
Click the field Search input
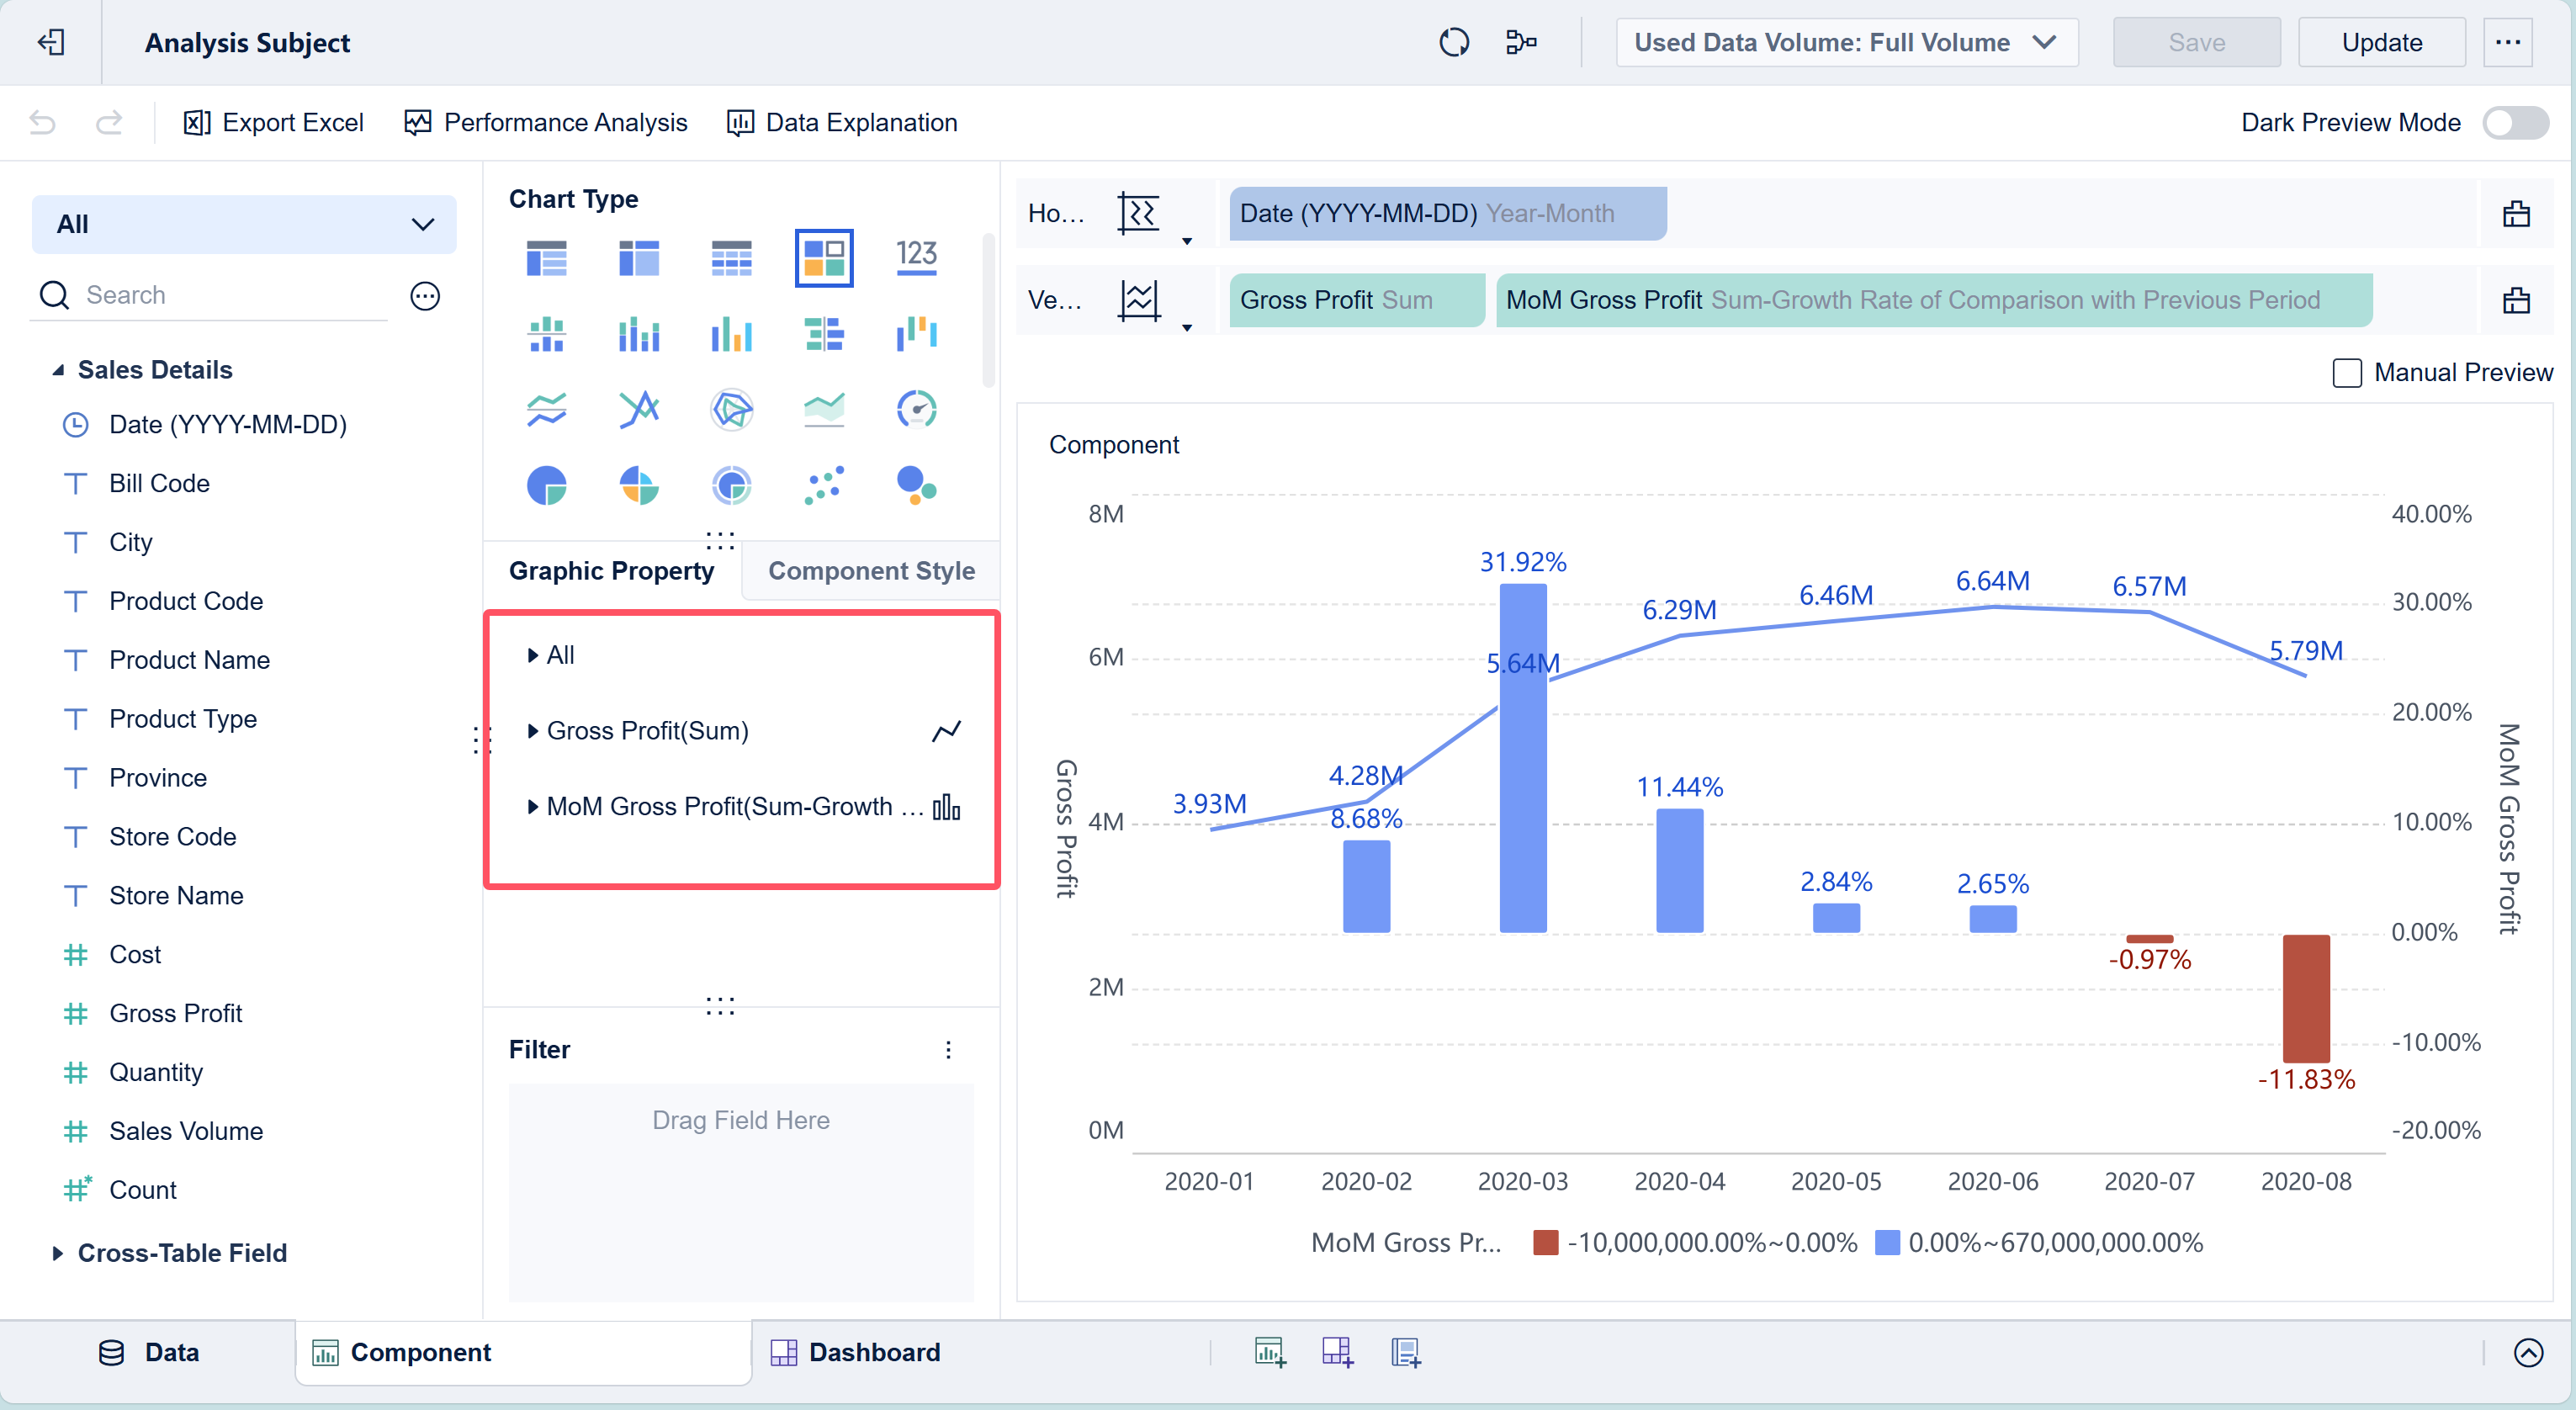click(209, 296)
